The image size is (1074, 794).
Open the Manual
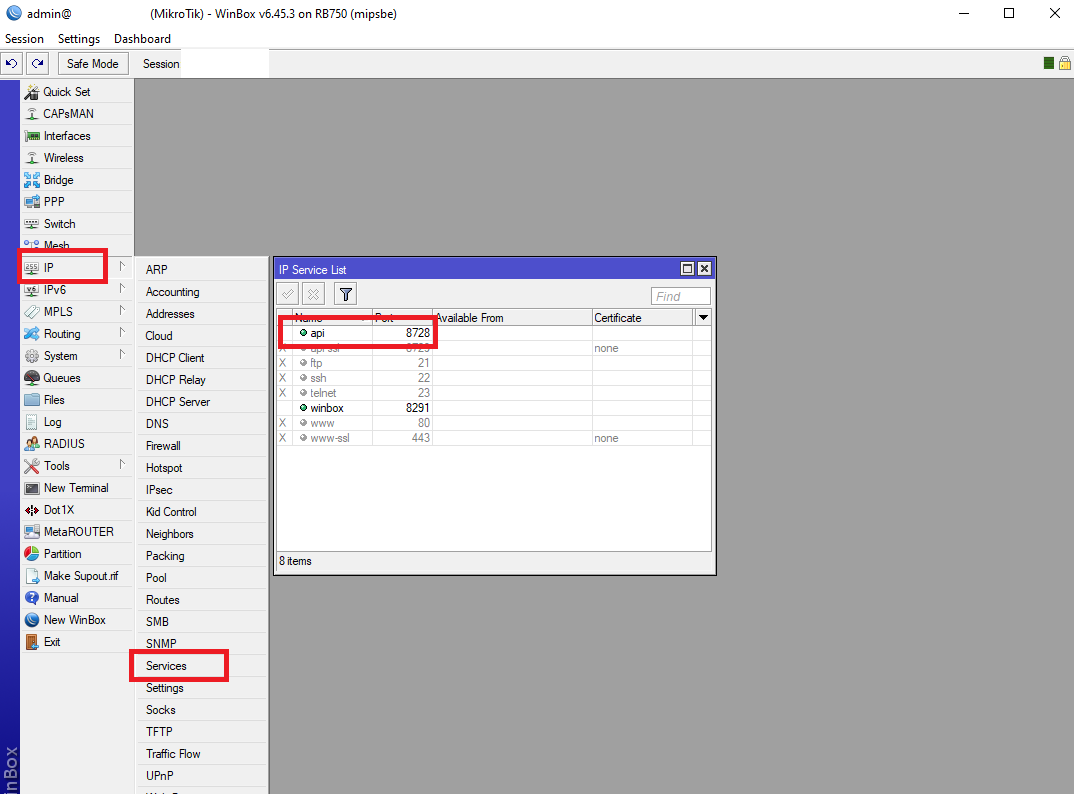click(x=76, y=597)
